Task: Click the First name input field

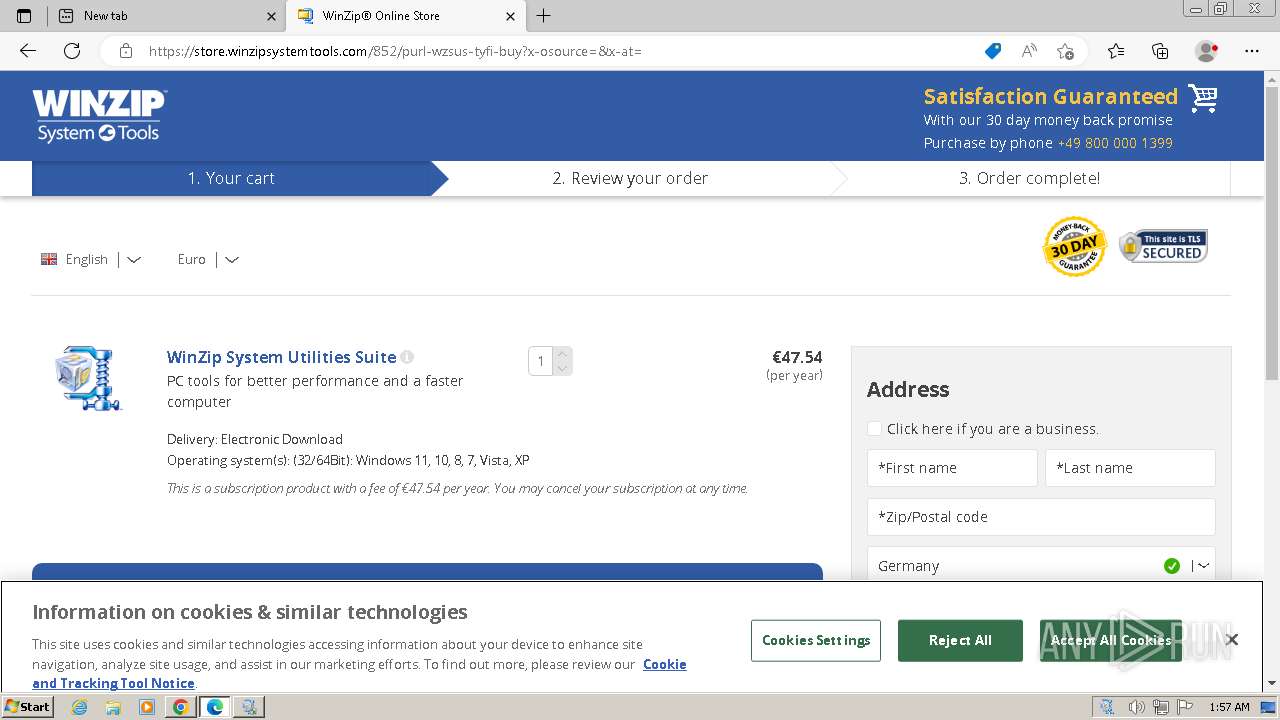Action: 952,468
